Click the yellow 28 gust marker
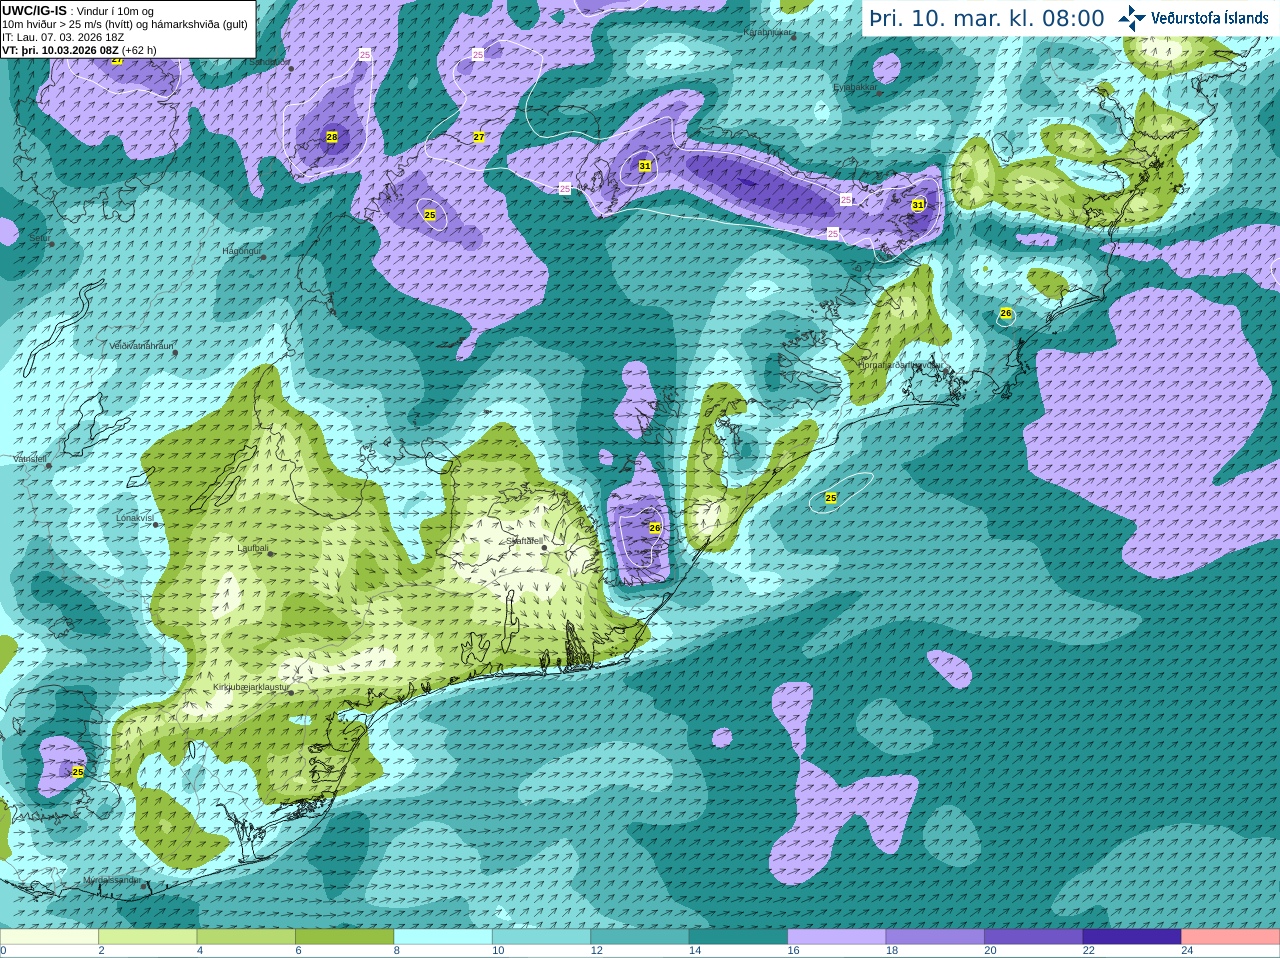This screenshot has width=1280, height=958. point(332,137)
